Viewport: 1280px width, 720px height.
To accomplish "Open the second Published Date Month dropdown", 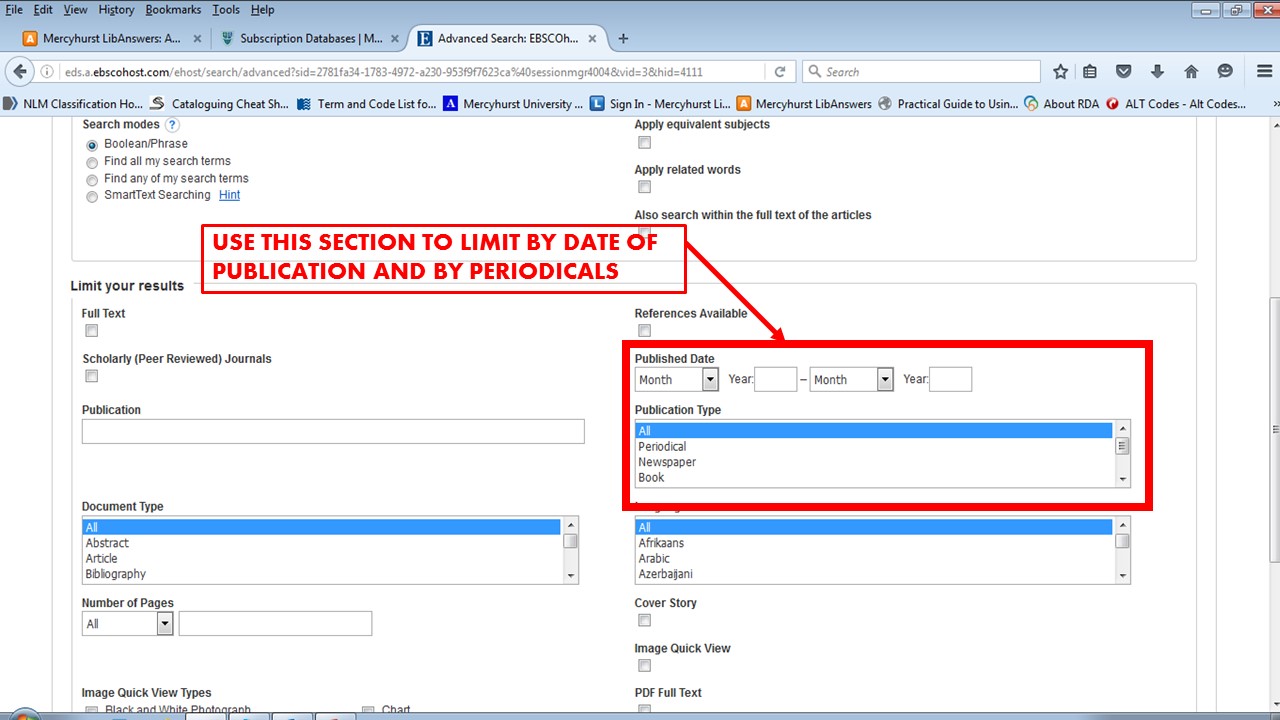I will (852, 380).
